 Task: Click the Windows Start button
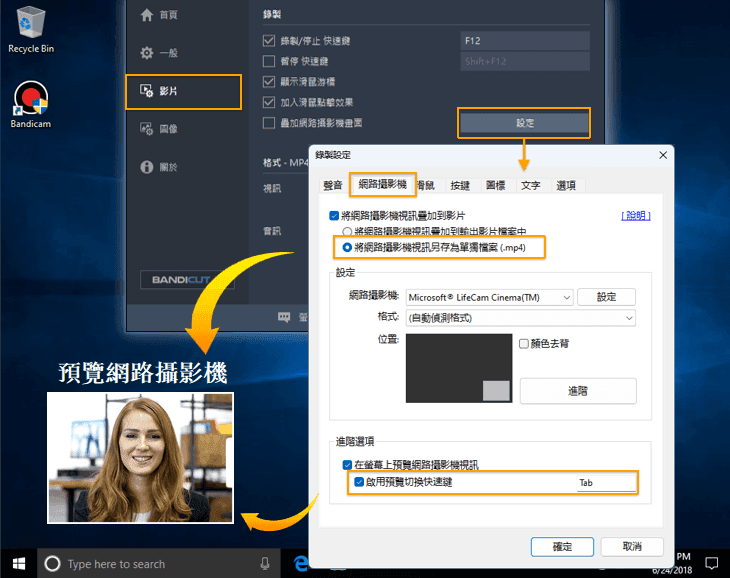click(18, 563)
